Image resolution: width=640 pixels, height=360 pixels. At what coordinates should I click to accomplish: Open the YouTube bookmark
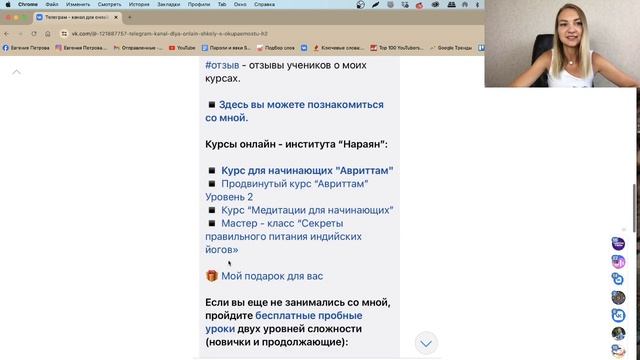pos(182,48)
